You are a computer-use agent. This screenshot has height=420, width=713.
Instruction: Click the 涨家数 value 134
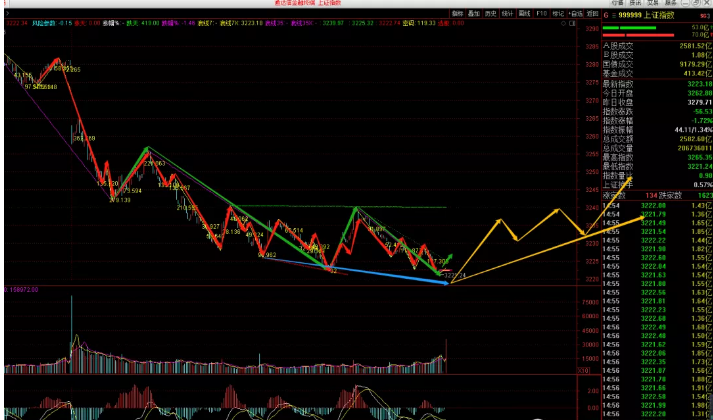pos(651,195)
